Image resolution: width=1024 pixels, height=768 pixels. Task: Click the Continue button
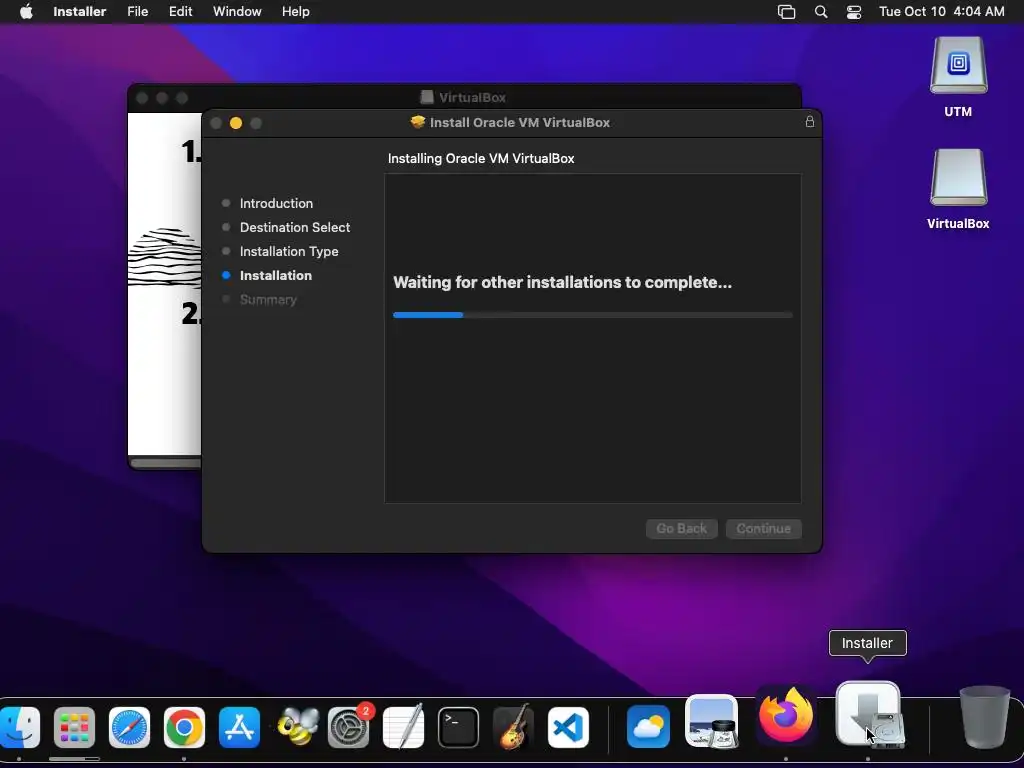[x=763, y=528]
